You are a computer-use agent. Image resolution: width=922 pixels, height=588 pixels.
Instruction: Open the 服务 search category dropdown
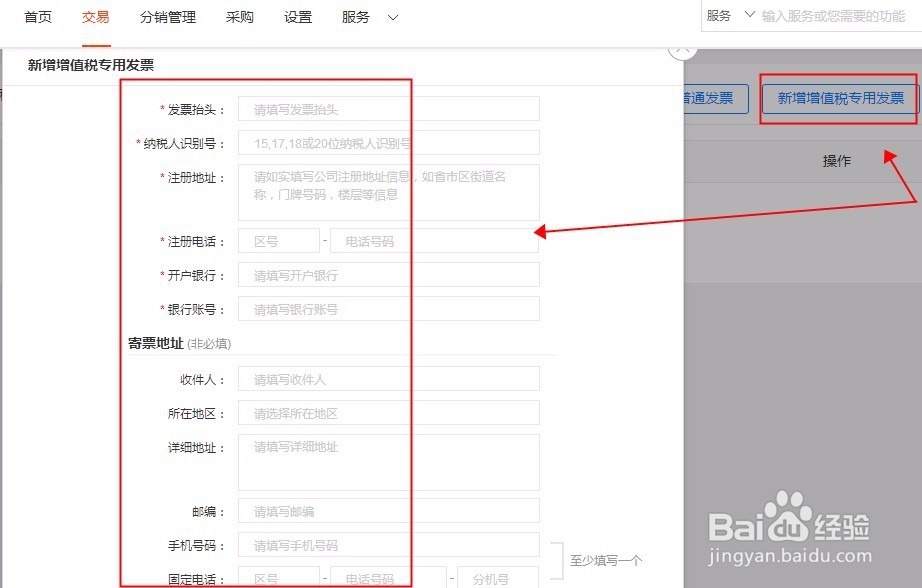[x=730, y=15]
